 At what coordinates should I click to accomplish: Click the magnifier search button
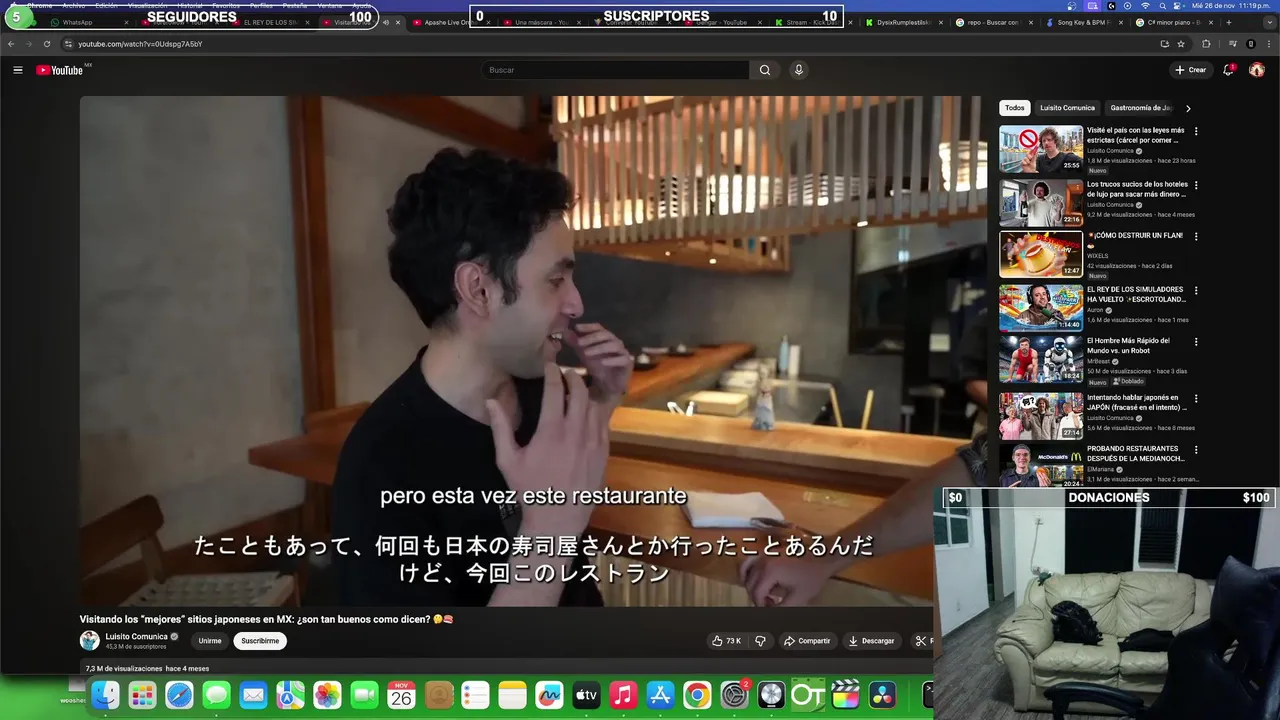765,70
